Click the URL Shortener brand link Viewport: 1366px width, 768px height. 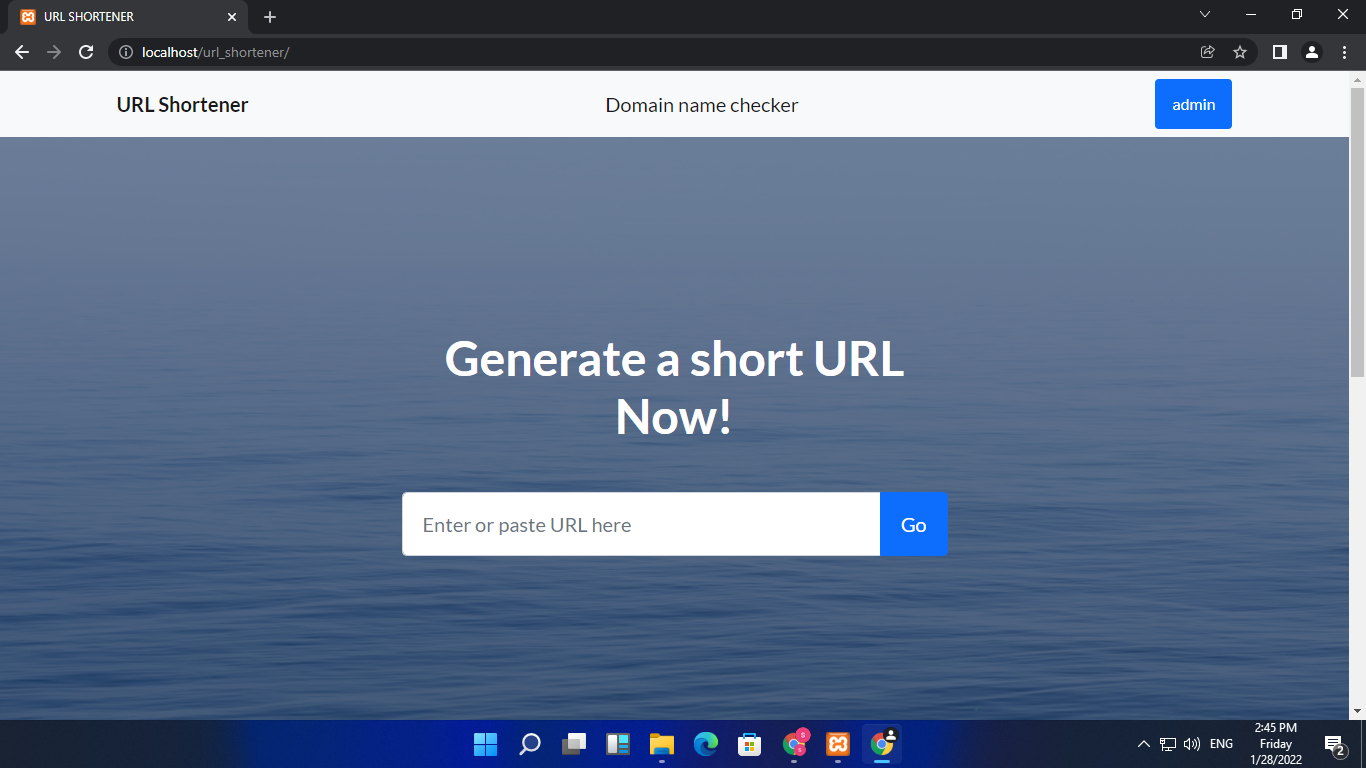click(x=182, y=105)
